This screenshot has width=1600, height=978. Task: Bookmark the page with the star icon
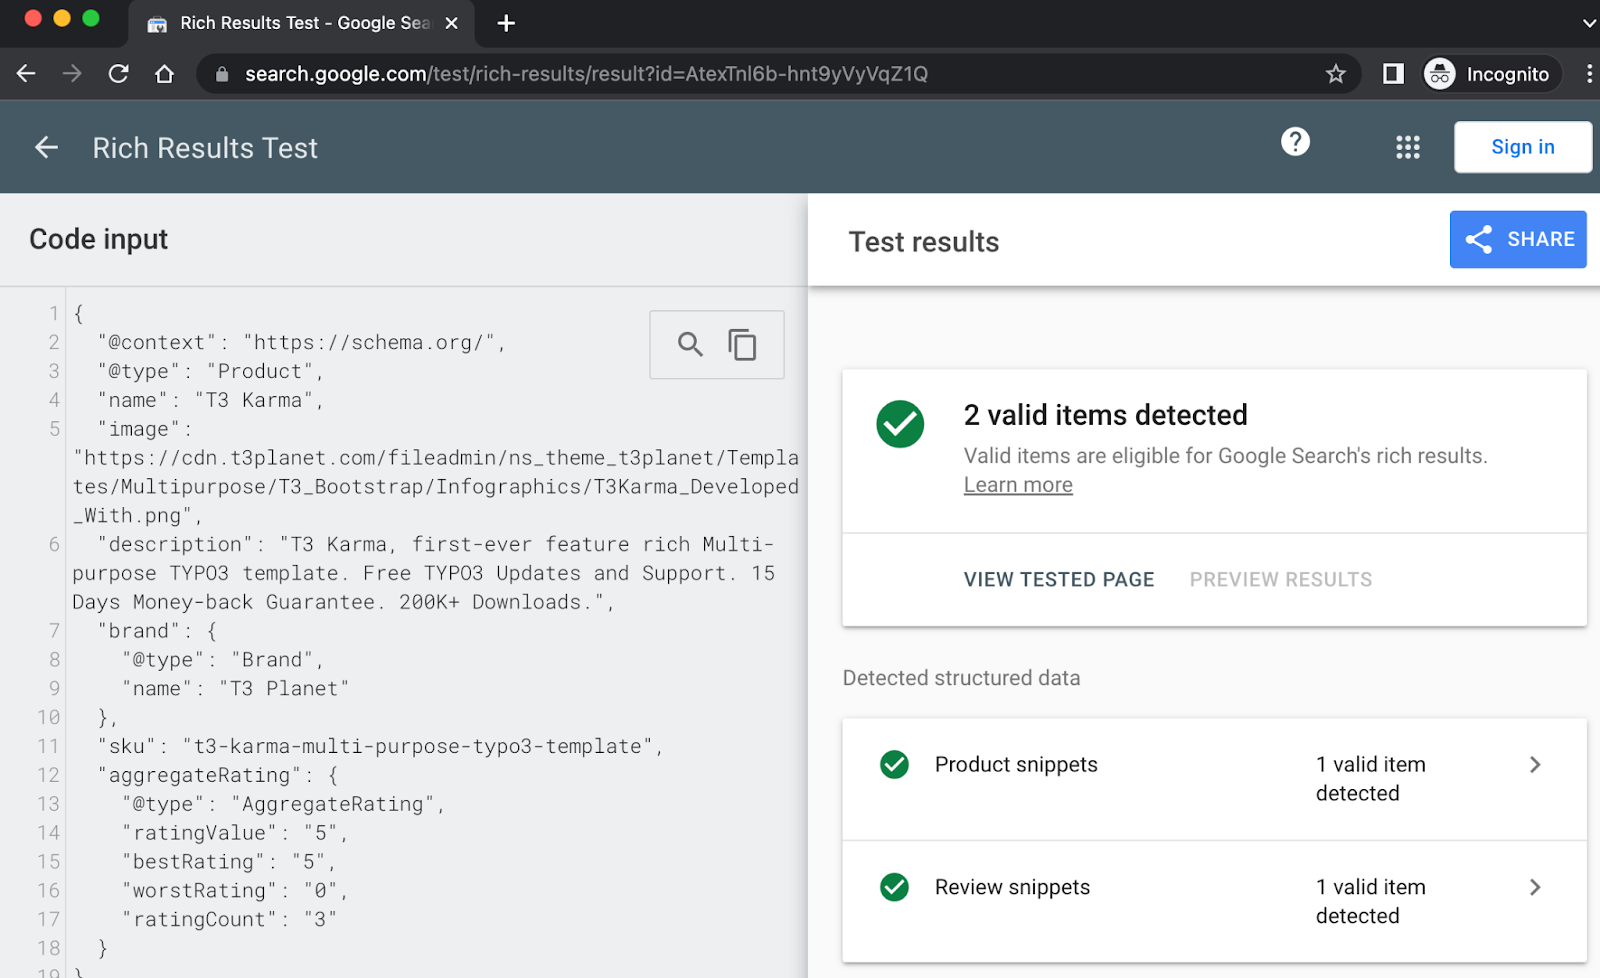tap(1336, 73)
